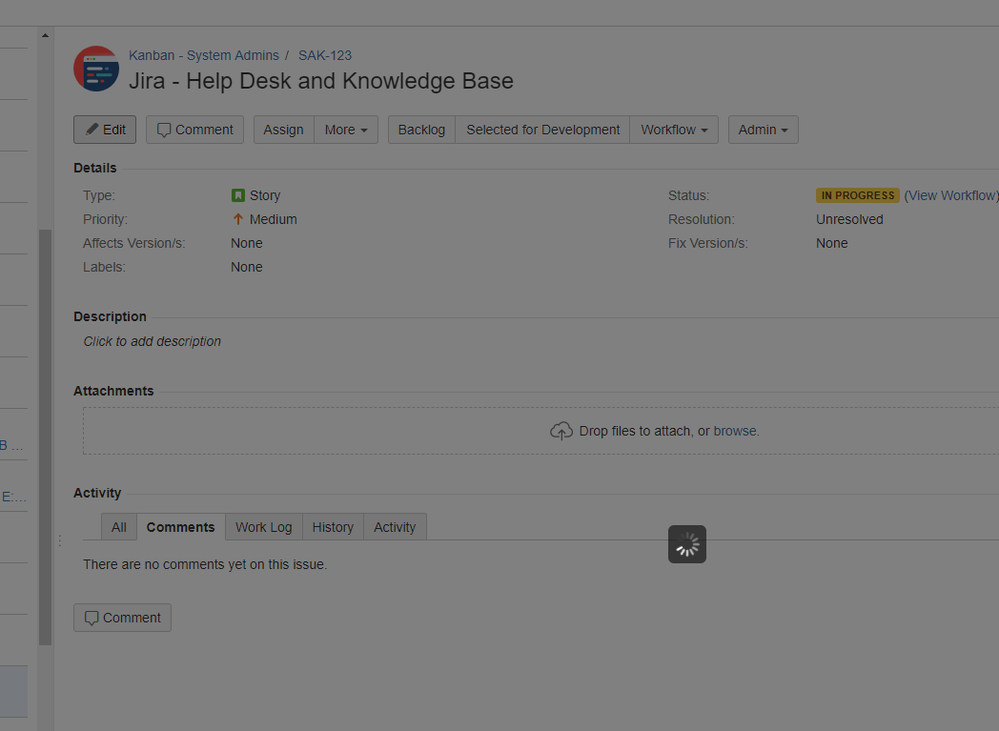
Task: Open the Admin dropdown menu
Action: 763,129
